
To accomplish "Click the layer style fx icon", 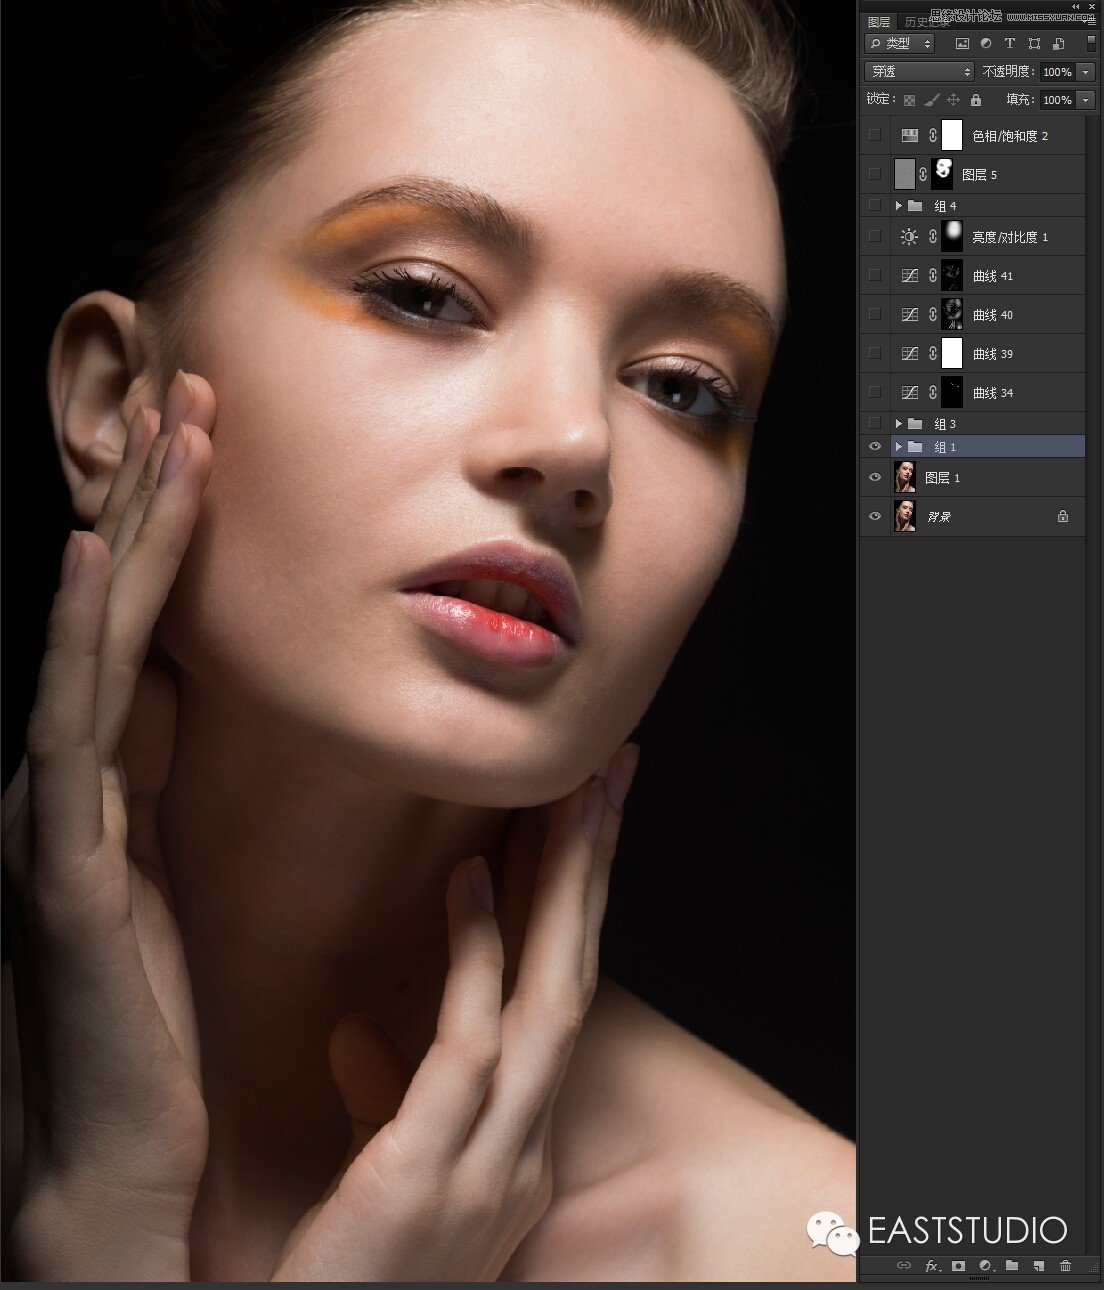I will click(x=931, y=1266).
